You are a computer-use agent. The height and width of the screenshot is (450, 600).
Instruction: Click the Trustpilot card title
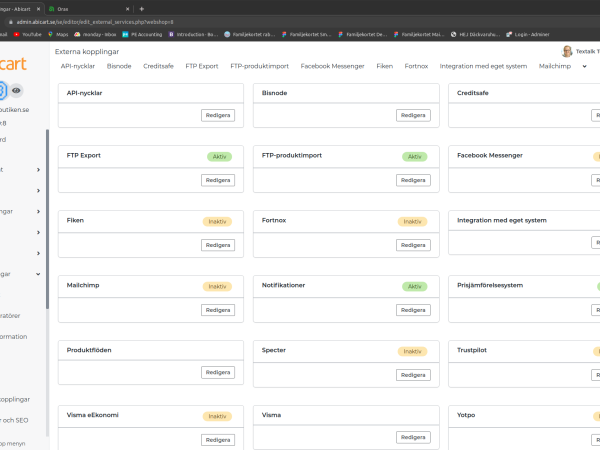pos(472,350)
